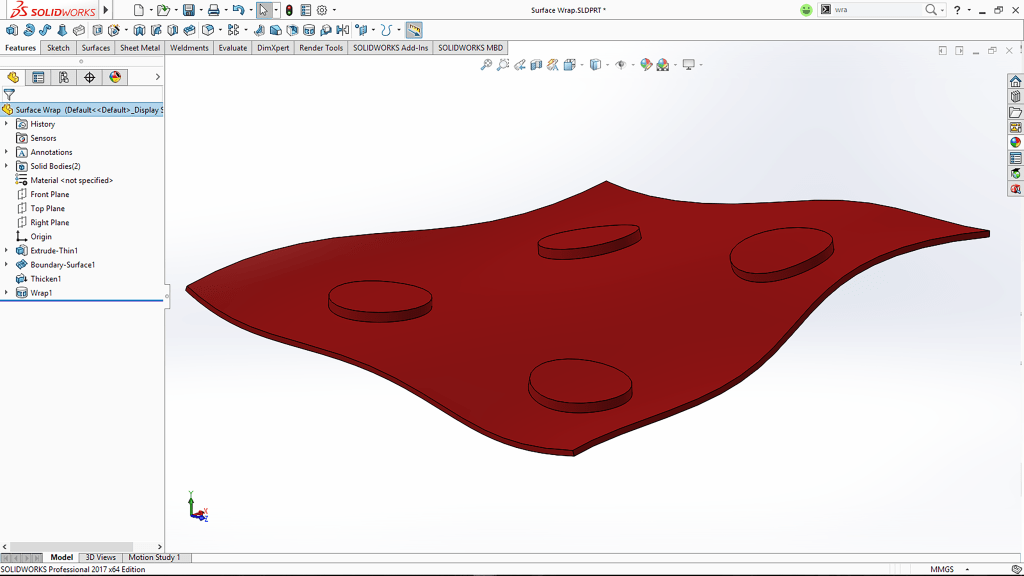Image resolution: width=1024 pixels, height=576 pixels.
Task: Click the Design Library icon in task pane
Action: [1015, 97]
